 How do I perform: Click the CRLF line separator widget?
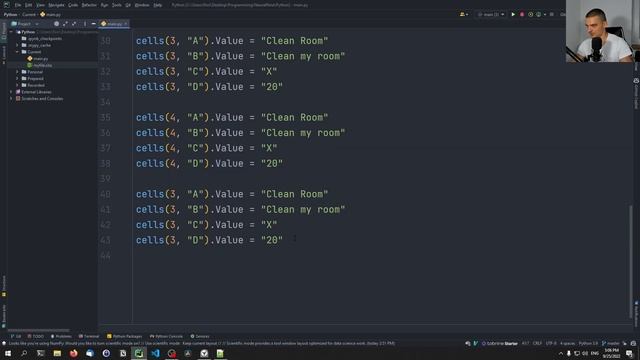coord(537,343)
